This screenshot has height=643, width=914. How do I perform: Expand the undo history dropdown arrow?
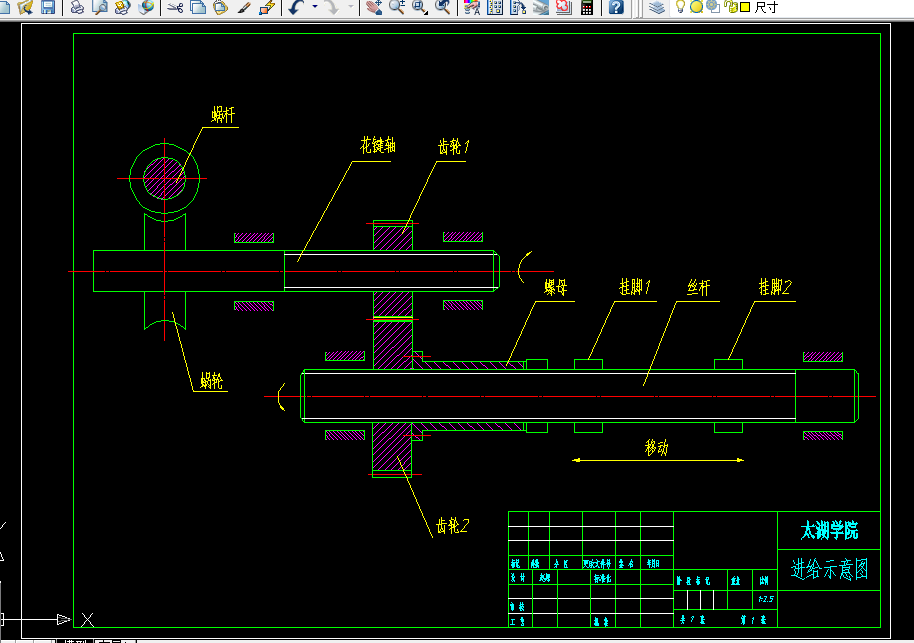pyautogui.click(x=315, y=7)
